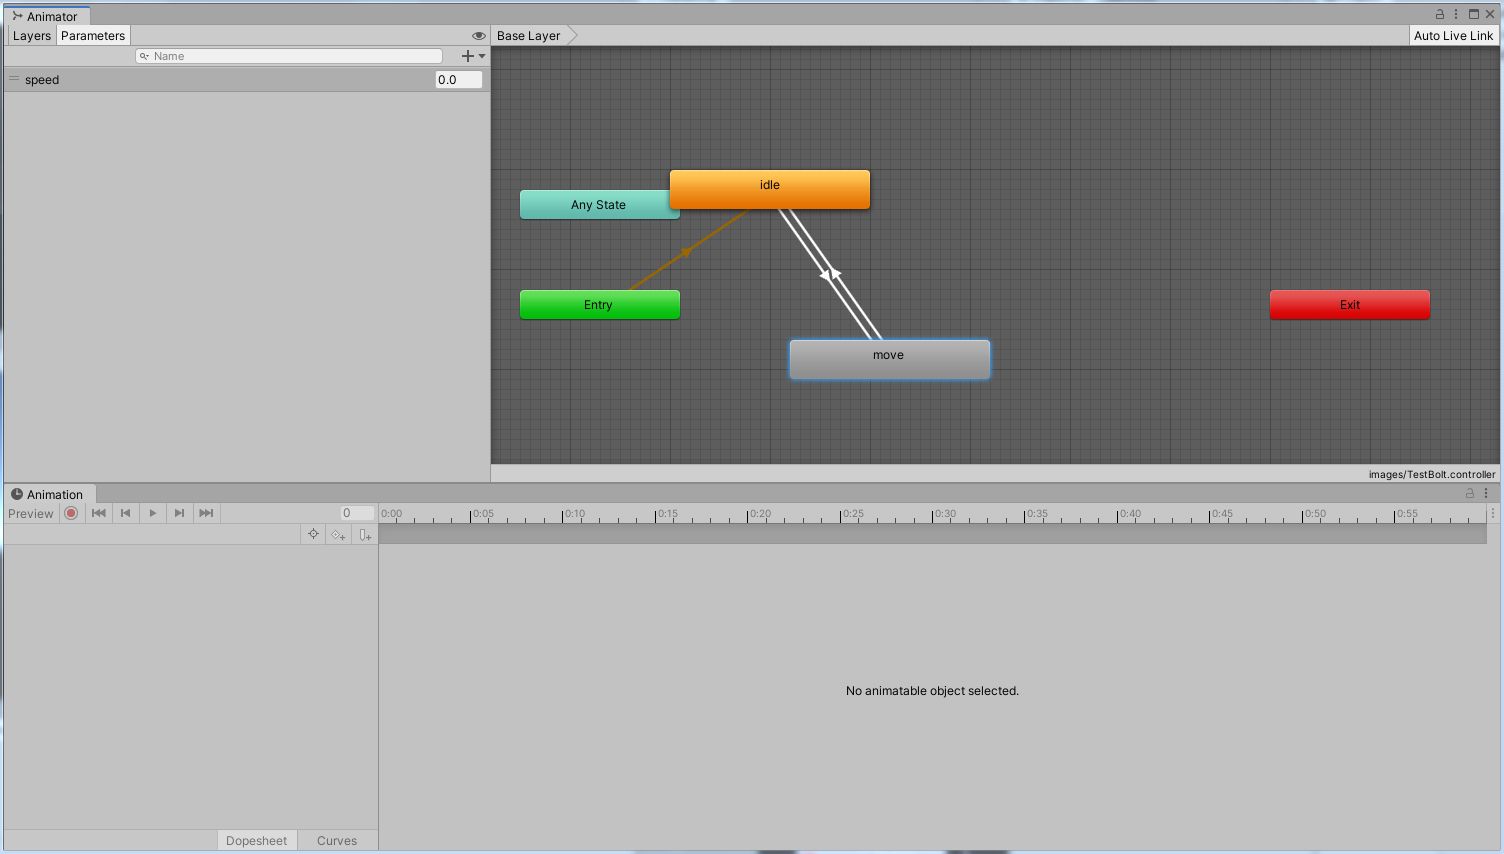Switch to the Layers tab
The image size is (1504, 854).
point(31,35)
